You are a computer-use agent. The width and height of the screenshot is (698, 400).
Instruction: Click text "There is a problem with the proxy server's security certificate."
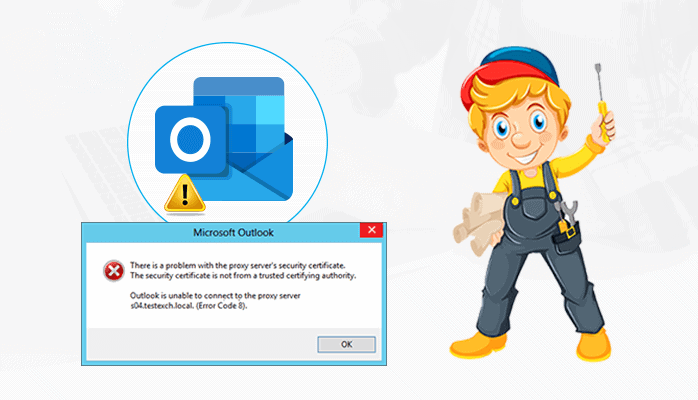[x=238, y=266]
